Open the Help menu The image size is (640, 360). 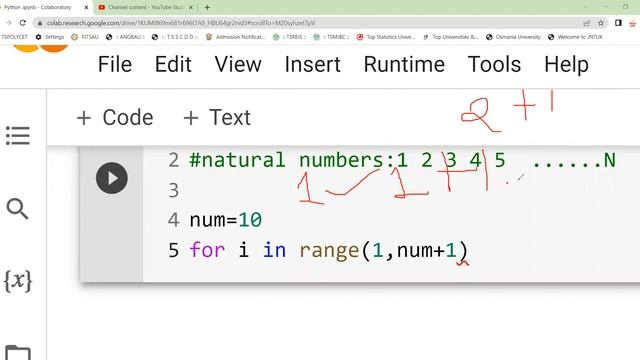tap(566, 64)
